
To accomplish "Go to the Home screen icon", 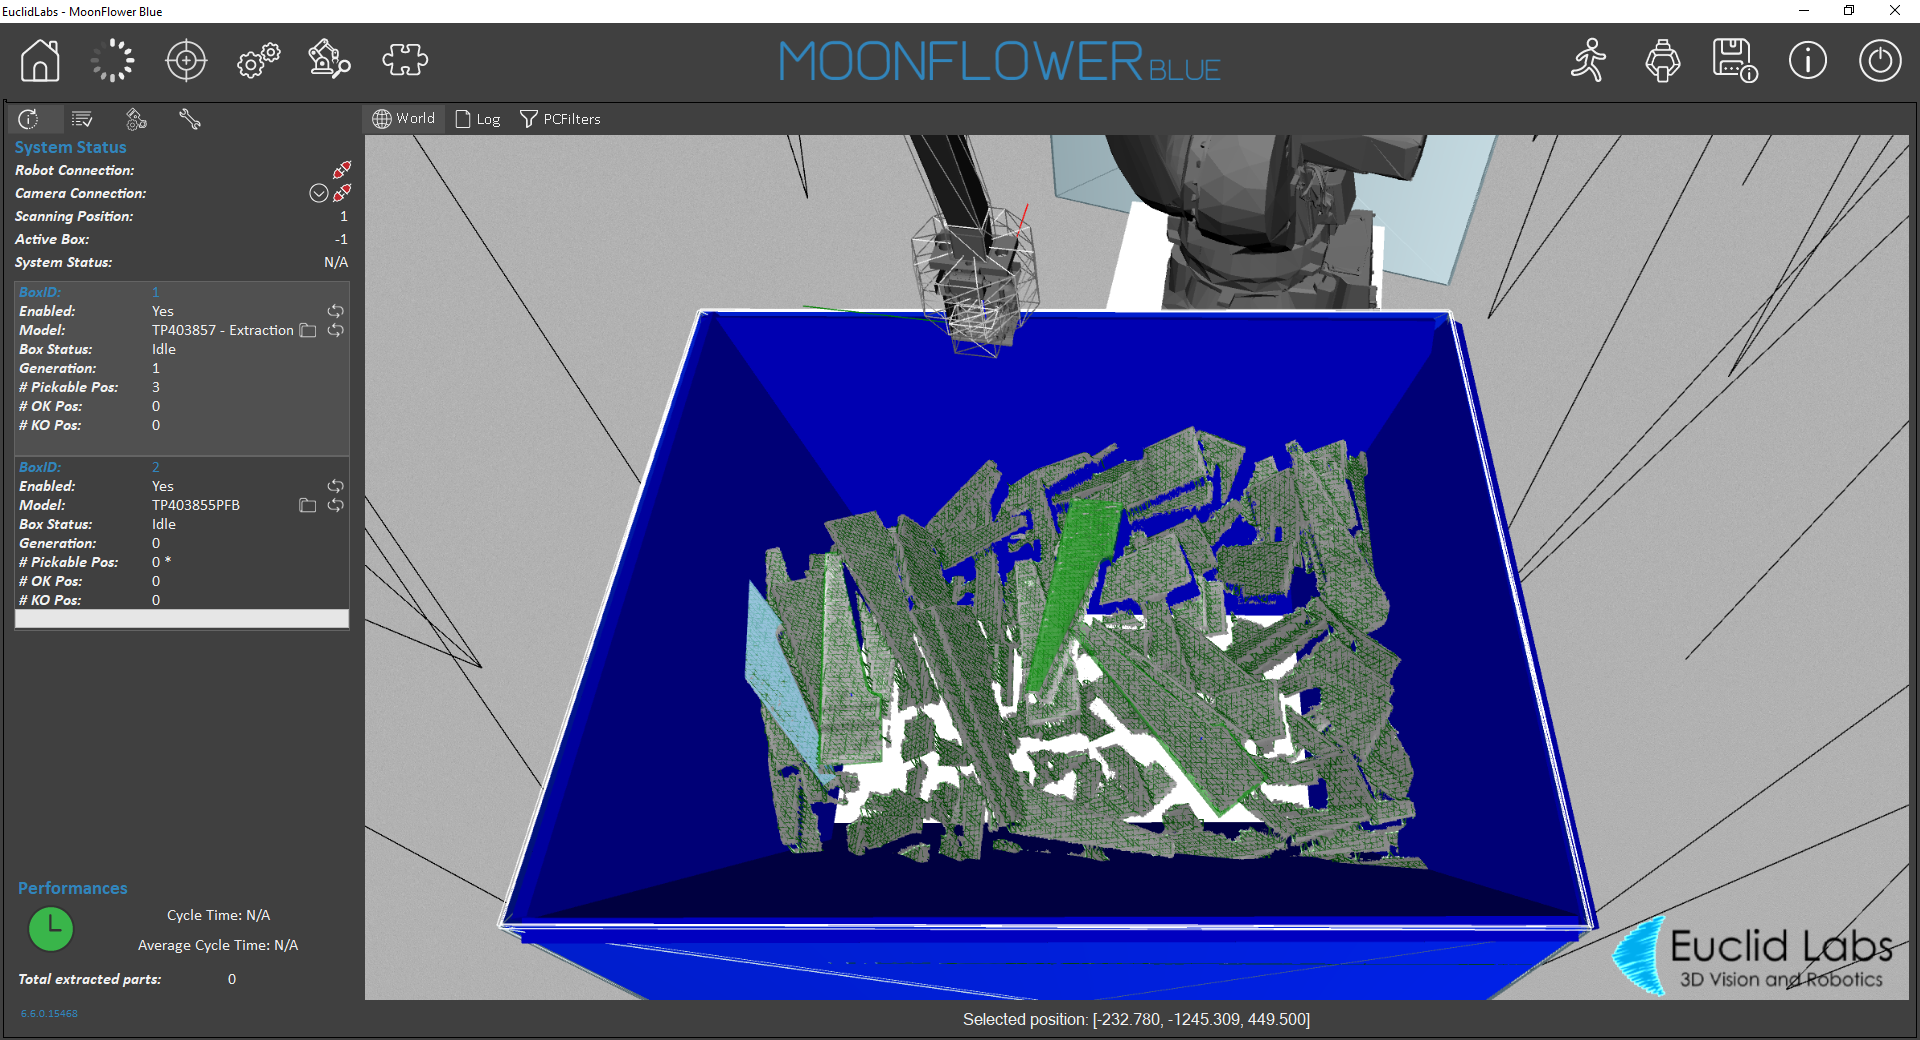I will [x=40, y=61].
